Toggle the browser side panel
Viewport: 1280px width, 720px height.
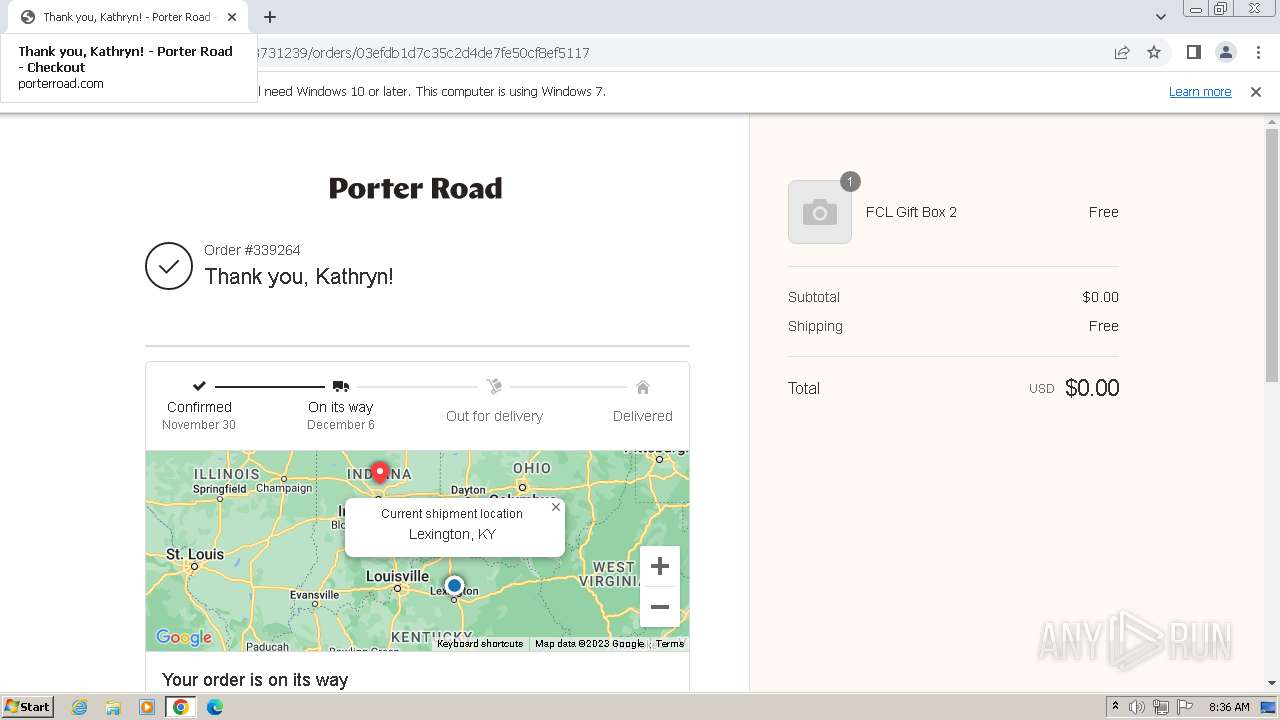(x=1193, y=52)
